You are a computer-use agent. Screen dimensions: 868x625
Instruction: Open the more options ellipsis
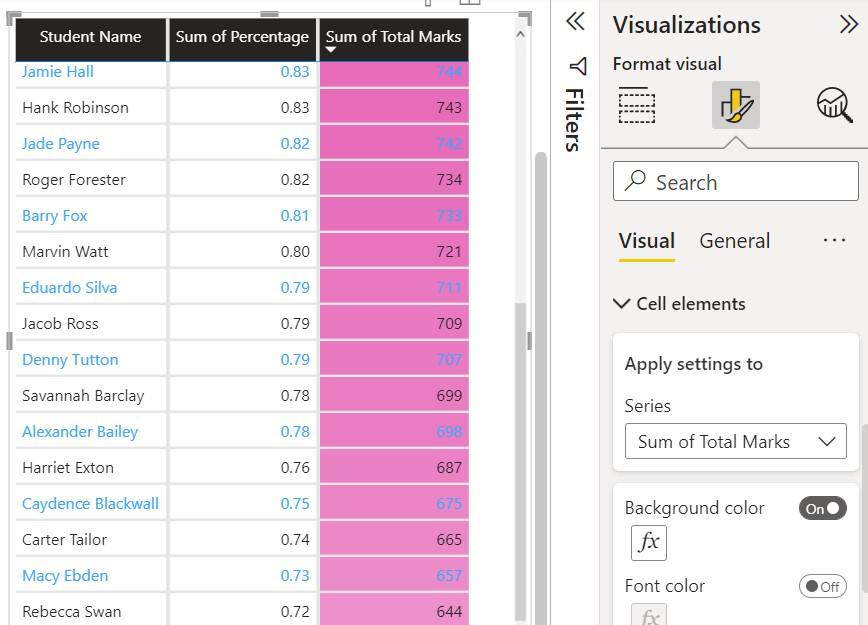(x=834, y=241)
